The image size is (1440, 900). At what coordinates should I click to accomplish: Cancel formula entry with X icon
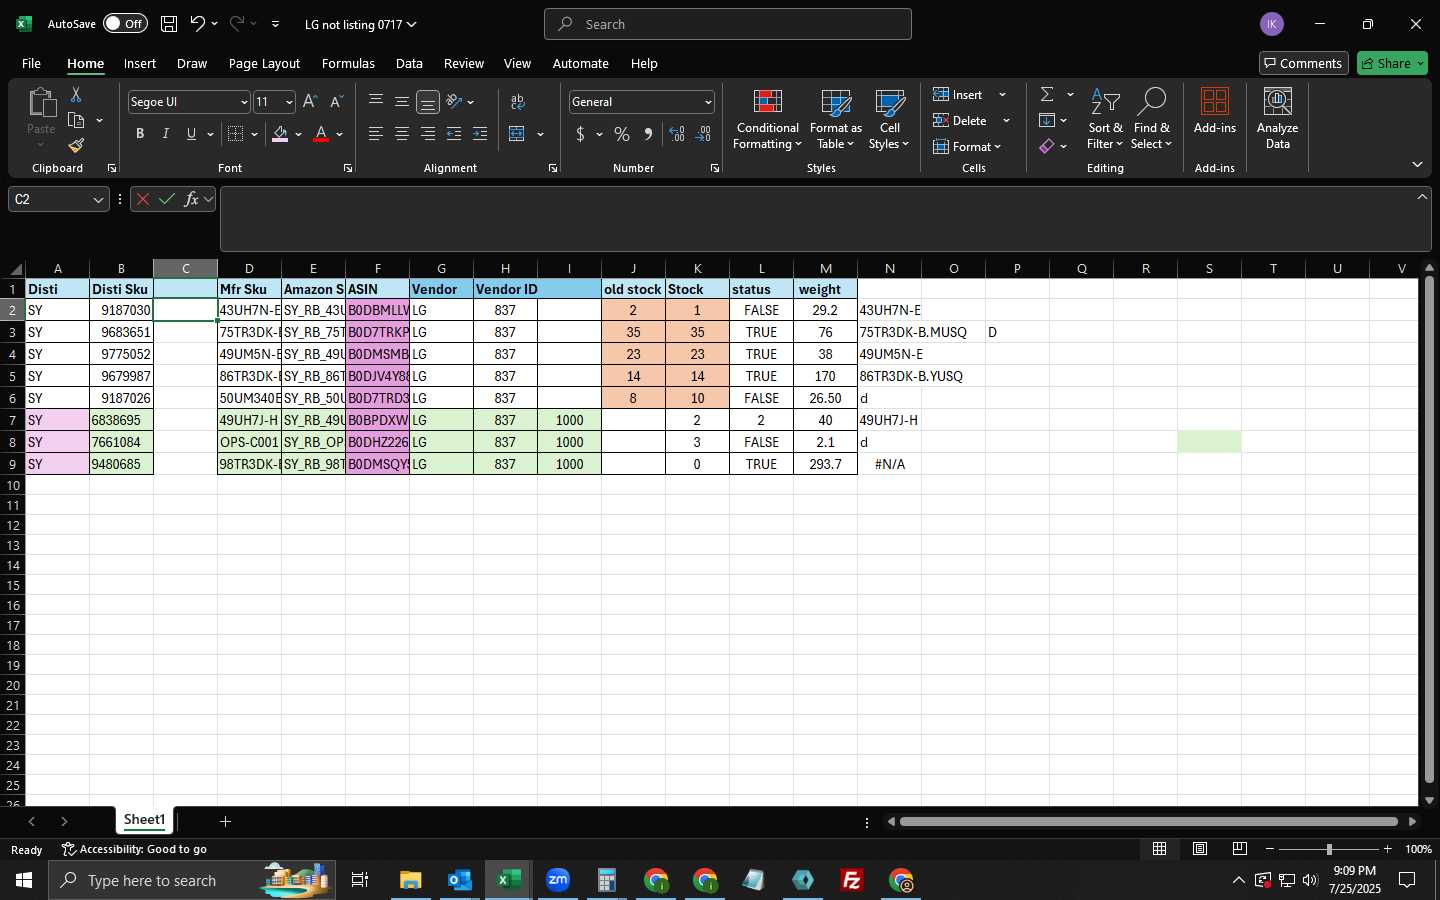pyautogui.click(x=143, y=199)
